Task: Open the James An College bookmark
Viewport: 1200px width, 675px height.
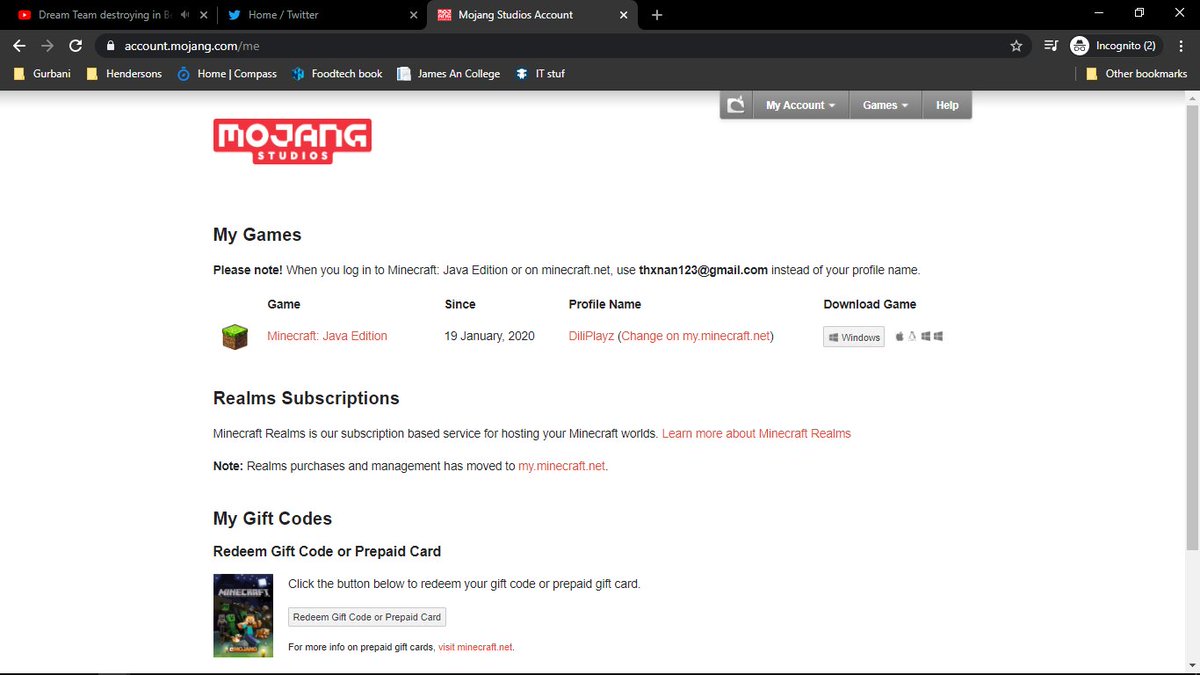Action: coord(449,73)
